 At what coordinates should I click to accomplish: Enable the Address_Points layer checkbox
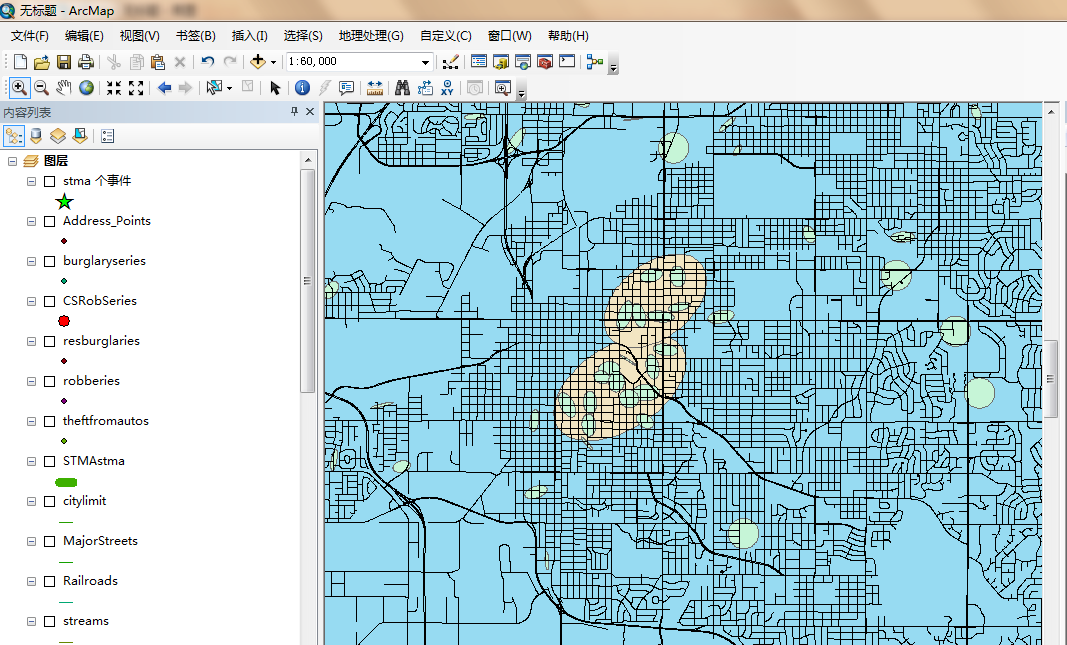[50, 222]
